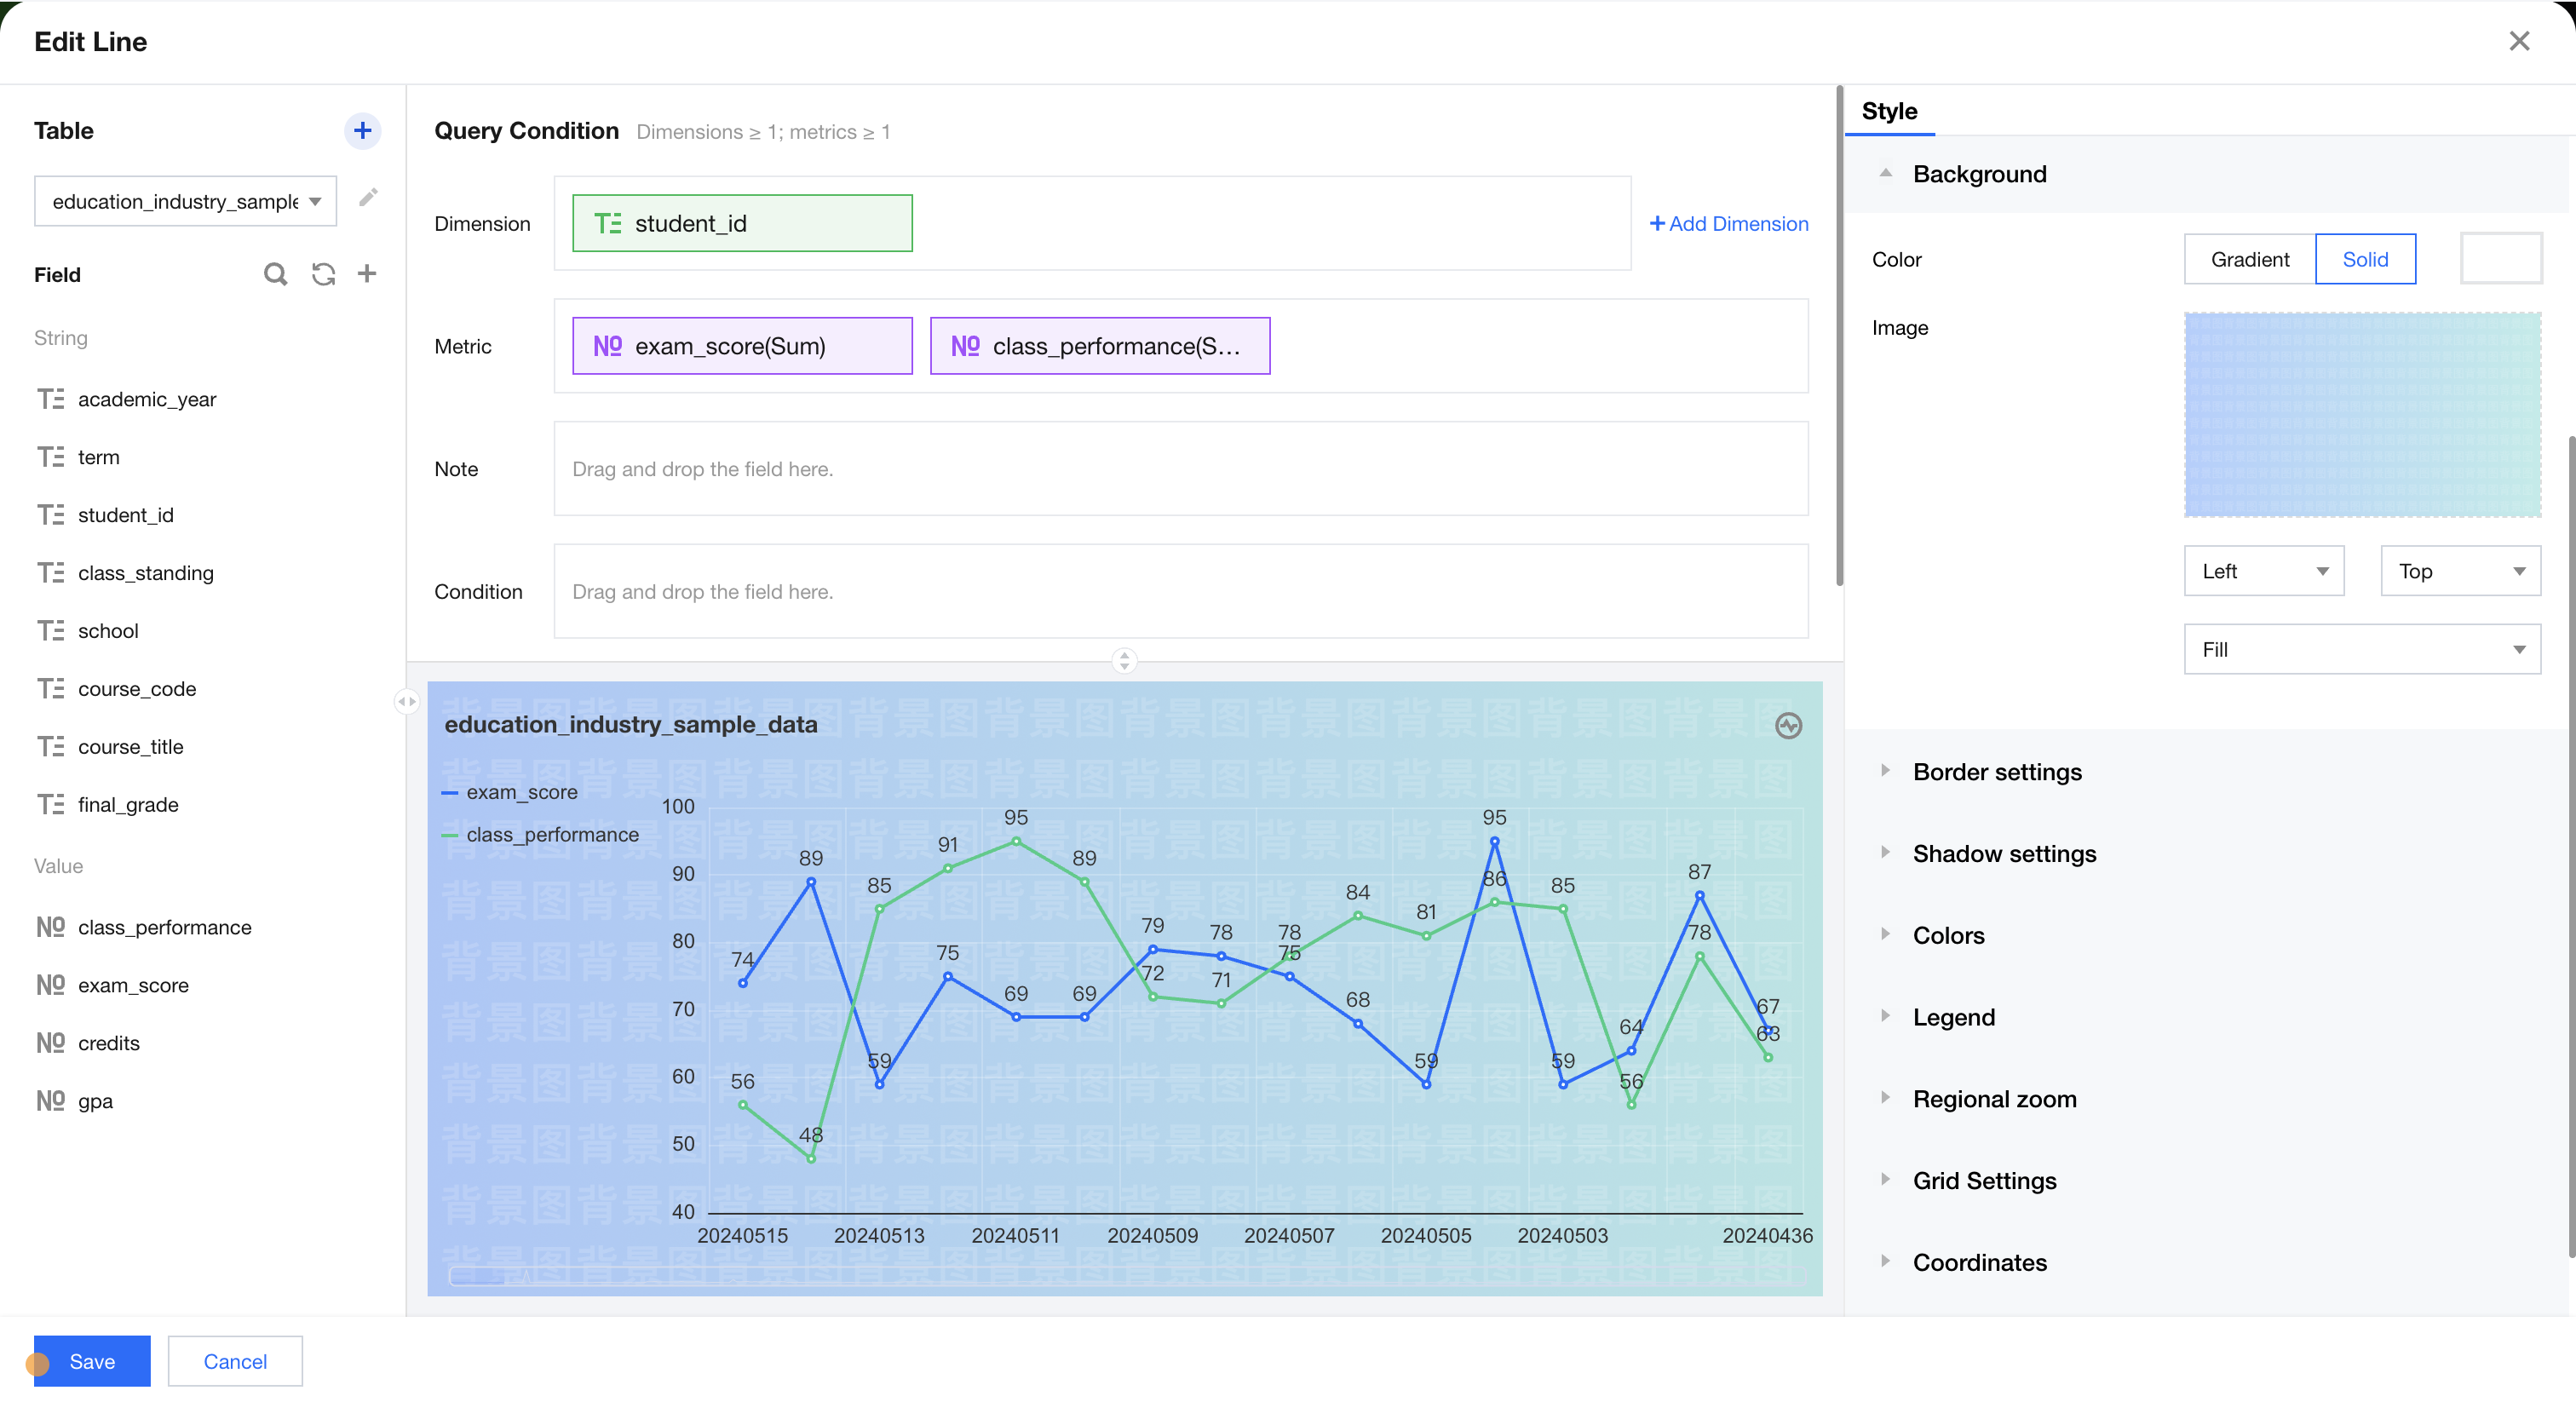
Task: Expand the Colors section
Action: click(x=1884, y=935)
